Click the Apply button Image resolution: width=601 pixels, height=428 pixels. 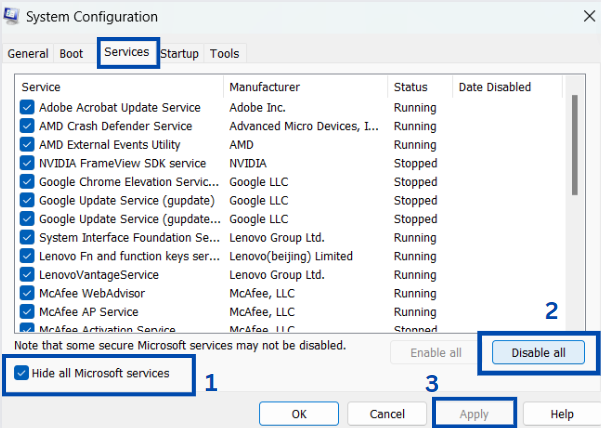(x=475, y=414)
